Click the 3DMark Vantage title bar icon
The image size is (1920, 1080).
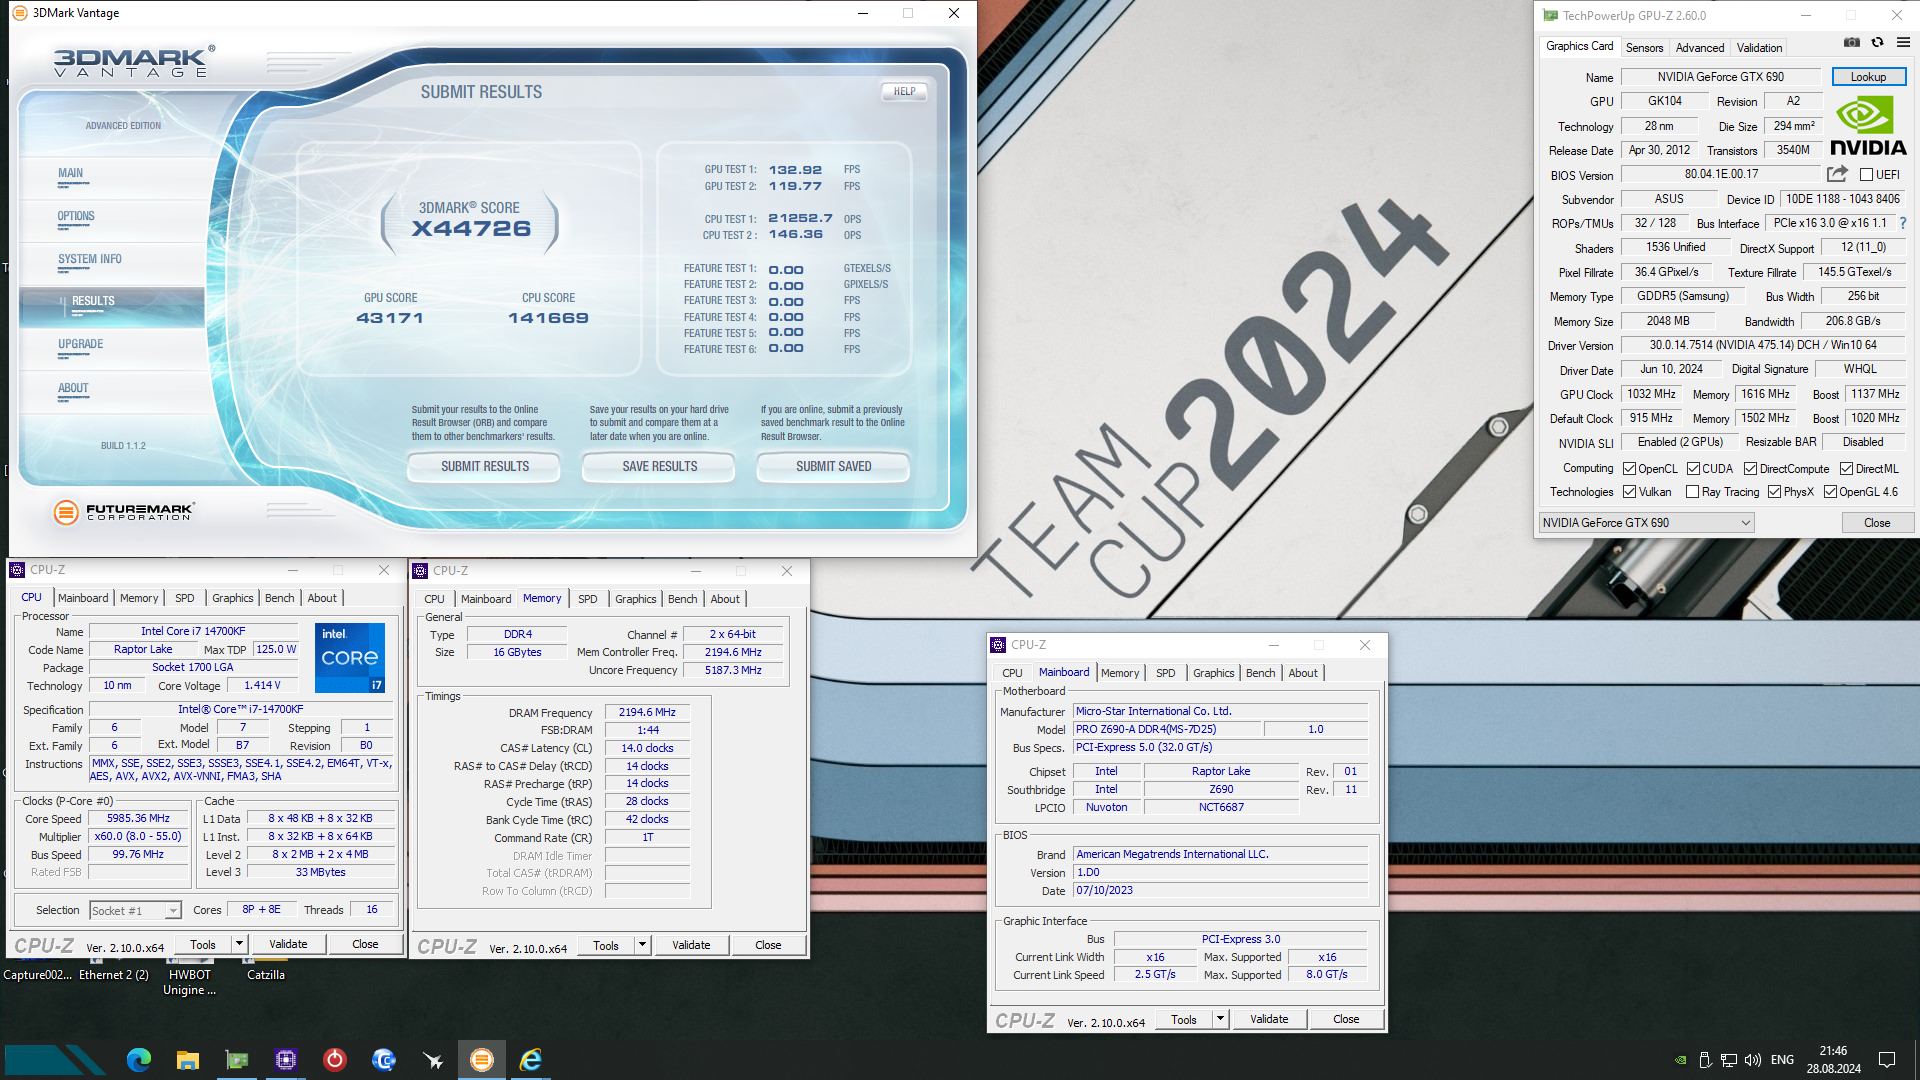pyautogui.click(x=20, y=13)
